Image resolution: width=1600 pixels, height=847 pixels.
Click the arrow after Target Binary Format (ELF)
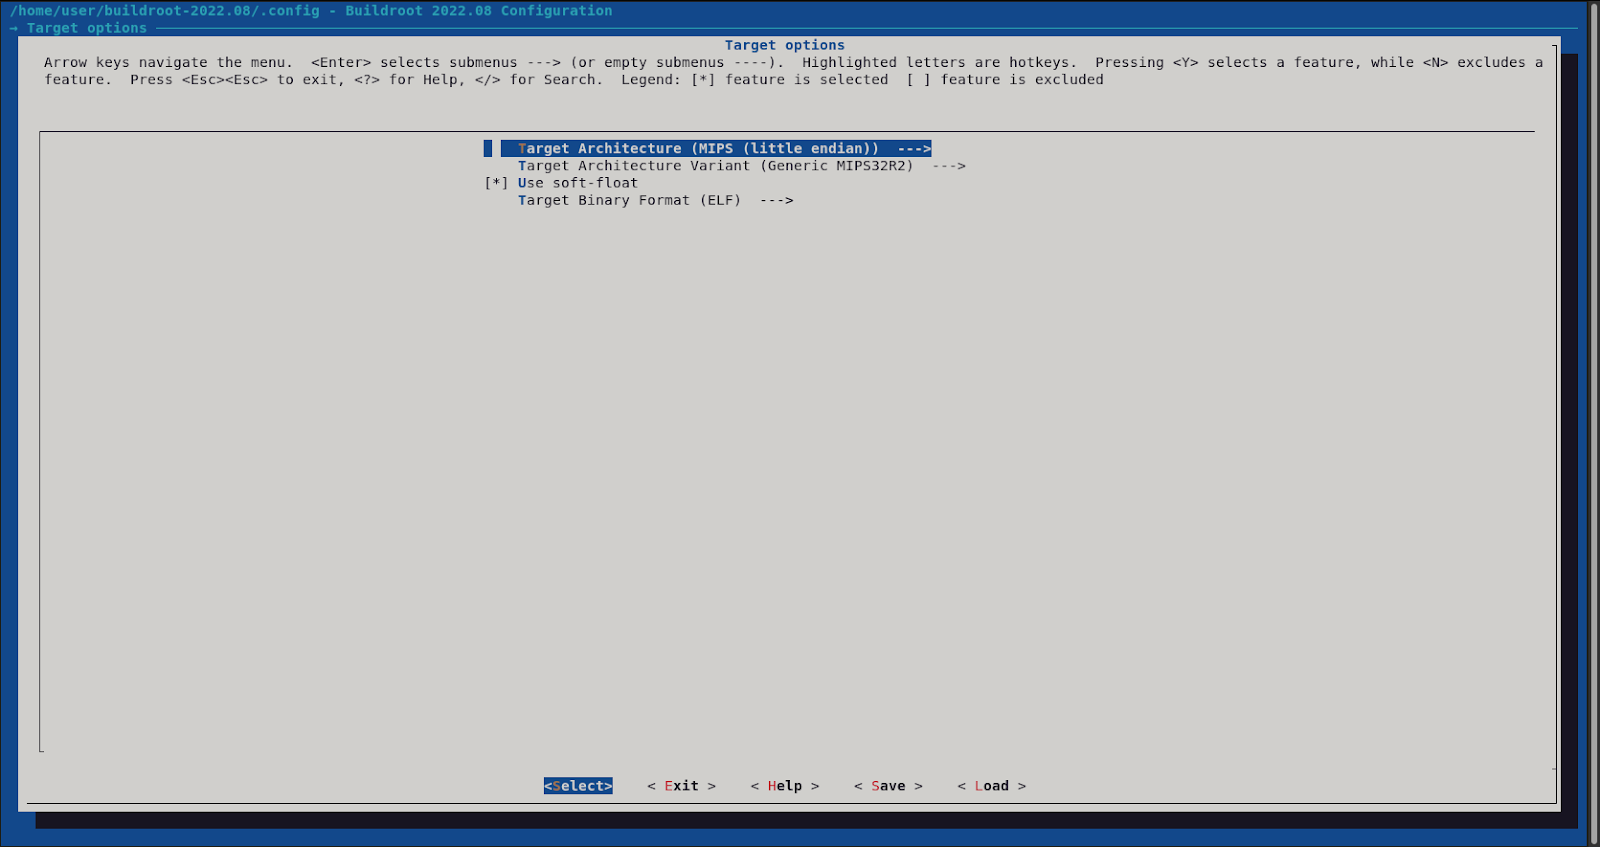(x=776, y=201)
